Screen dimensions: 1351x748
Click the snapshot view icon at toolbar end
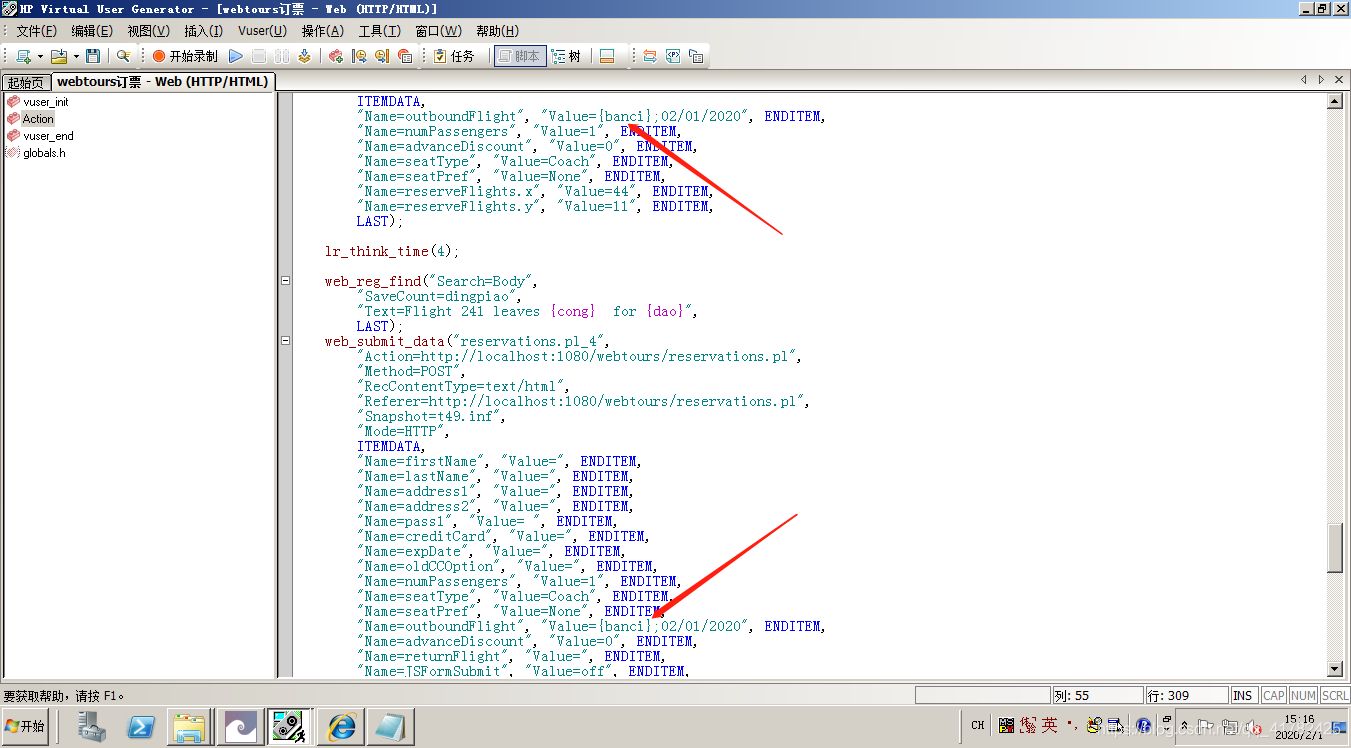(x=696, y=56)
